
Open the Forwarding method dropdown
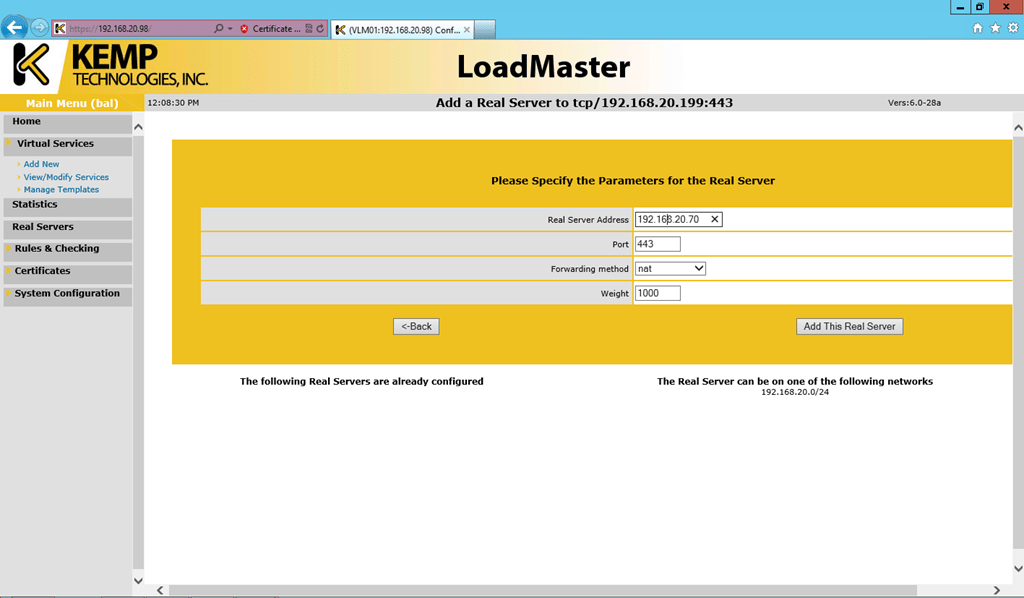click(670, 268)
